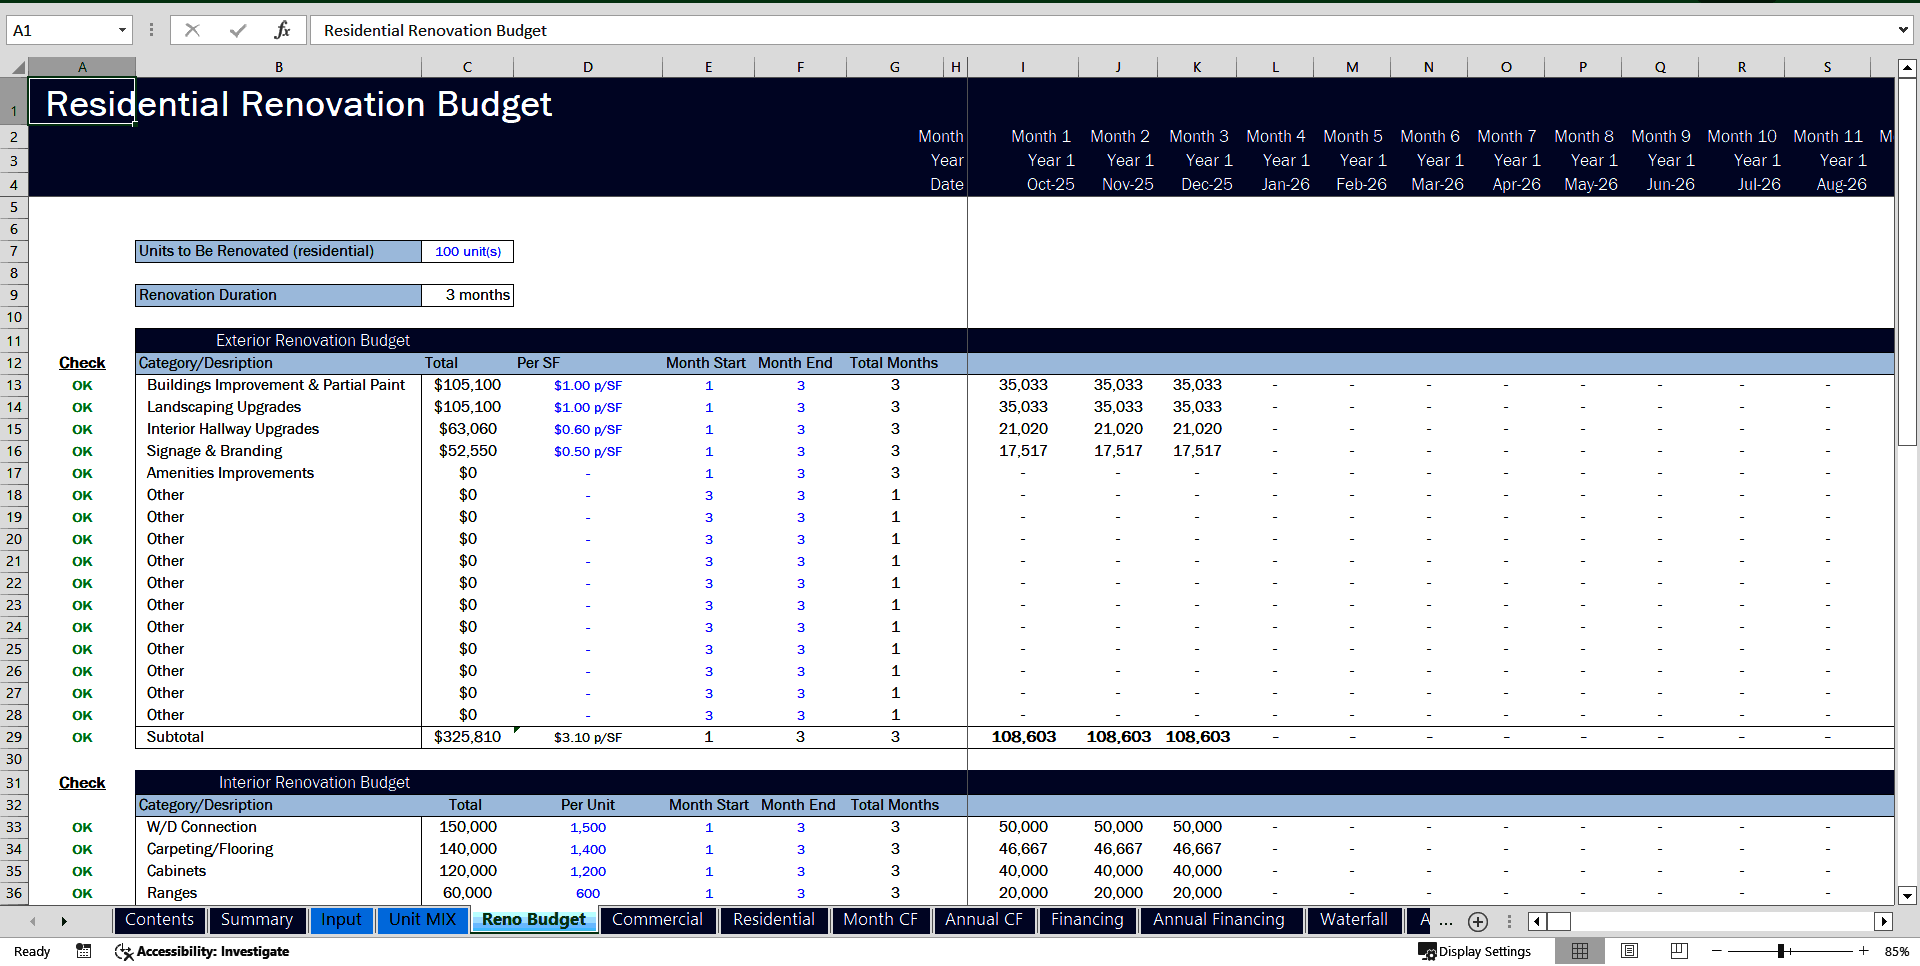1920x966 pixels.
Task: Open the Name Box dropdown
Action: (122, 30)
